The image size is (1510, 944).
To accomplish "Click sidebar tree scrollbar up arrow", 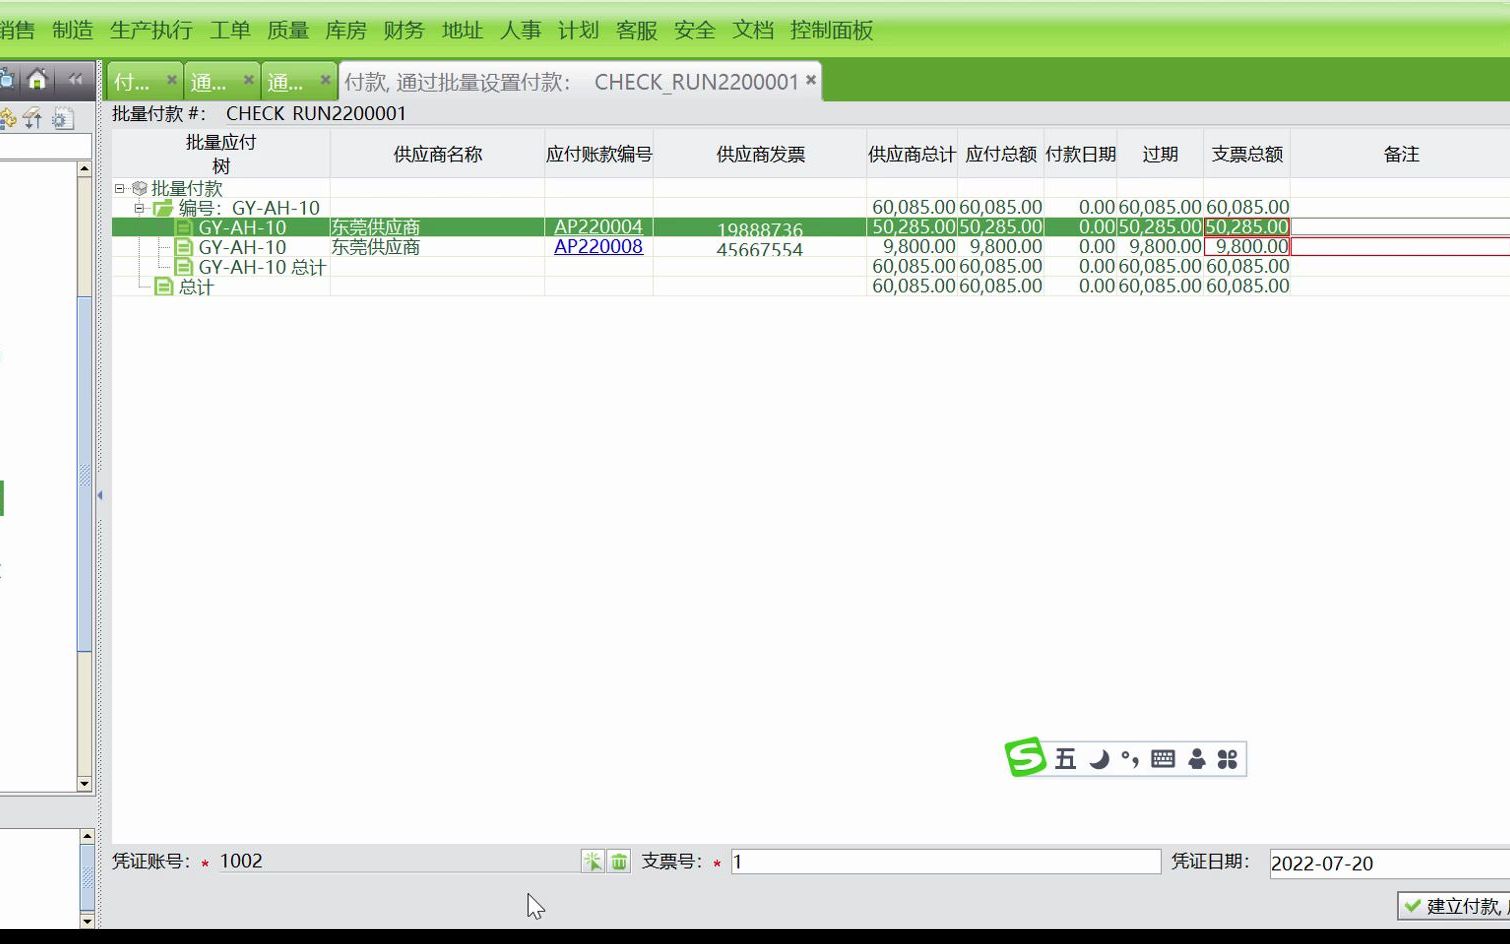I will pos(85,169).
